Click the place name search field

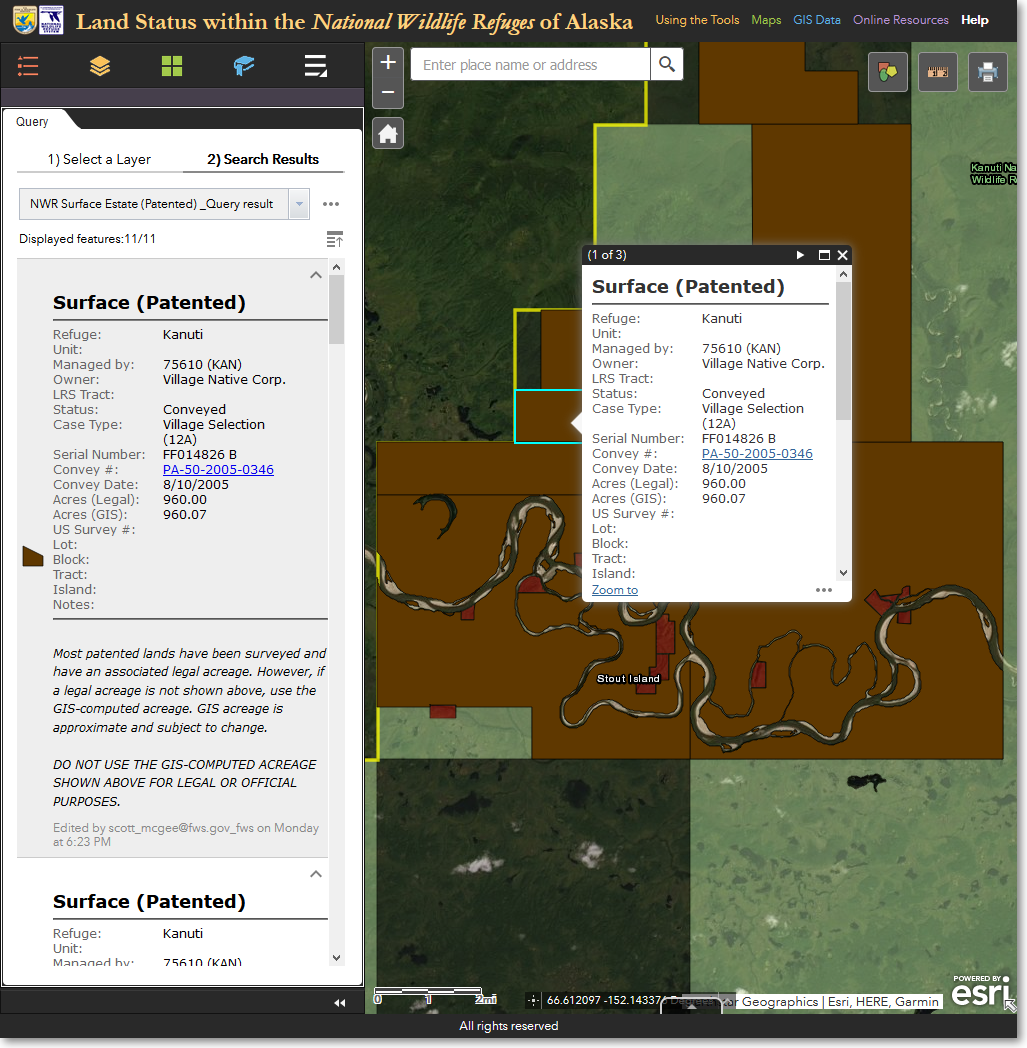(530, 65)
